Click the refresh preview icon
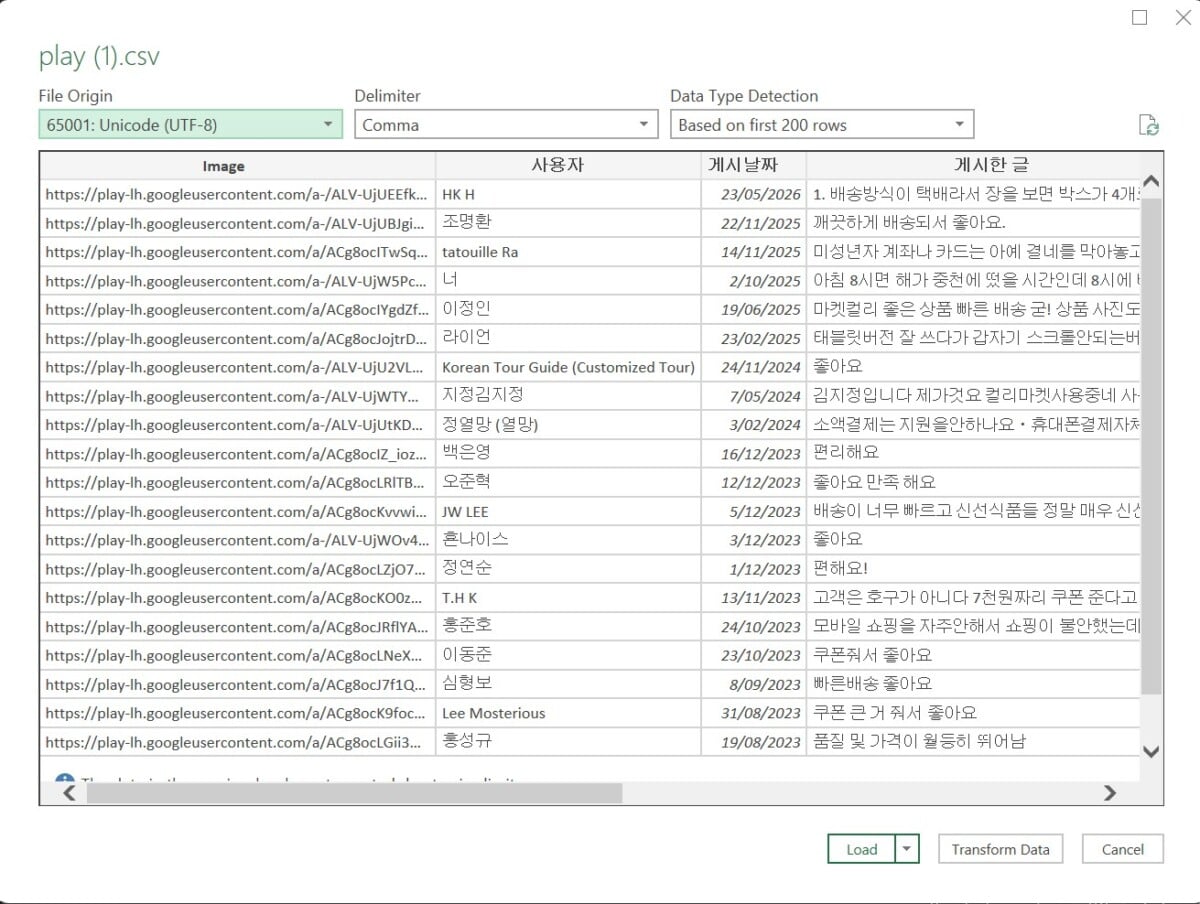The height and width of the screenshot is (904, 1200). tap(1149, 125)
